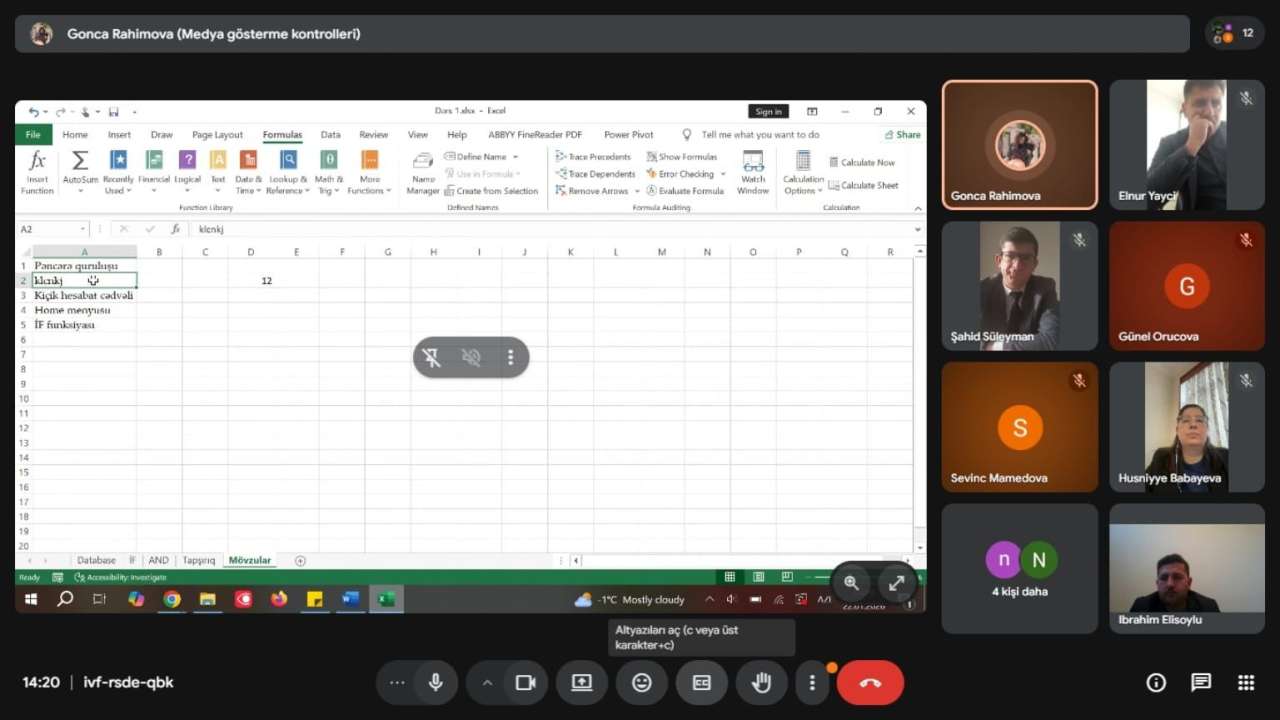
Task: Expand audio settings chevron arrow
Action: [x=487, y=683]
